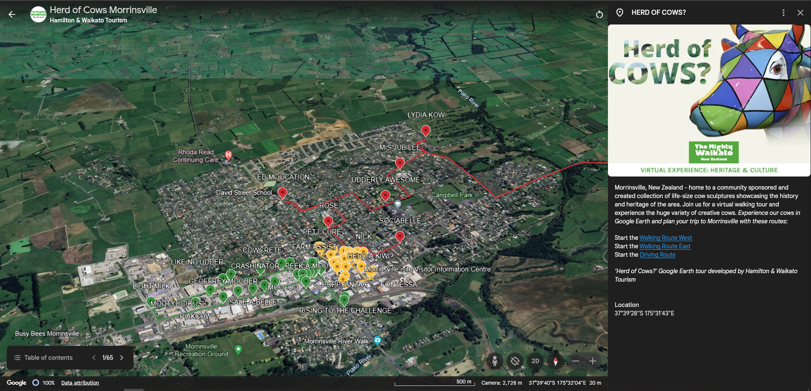811x391 pixels.
Task: Close the HERD OF COWS? info panel
Action: click(800, 12)
